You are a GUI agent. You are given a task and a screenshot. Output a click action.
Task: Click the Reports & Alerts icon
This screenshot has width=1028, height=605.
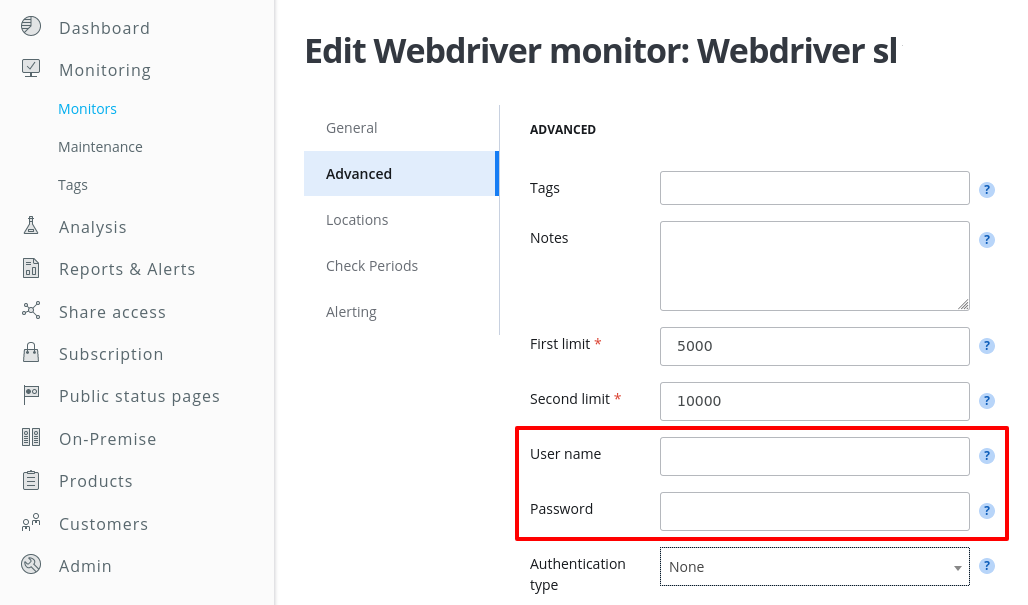(x=31, y=268)
